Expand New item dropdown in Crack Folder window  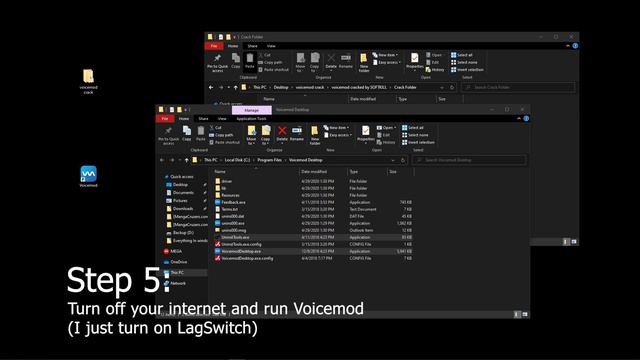pyautogui.click(x=386, y=55)
